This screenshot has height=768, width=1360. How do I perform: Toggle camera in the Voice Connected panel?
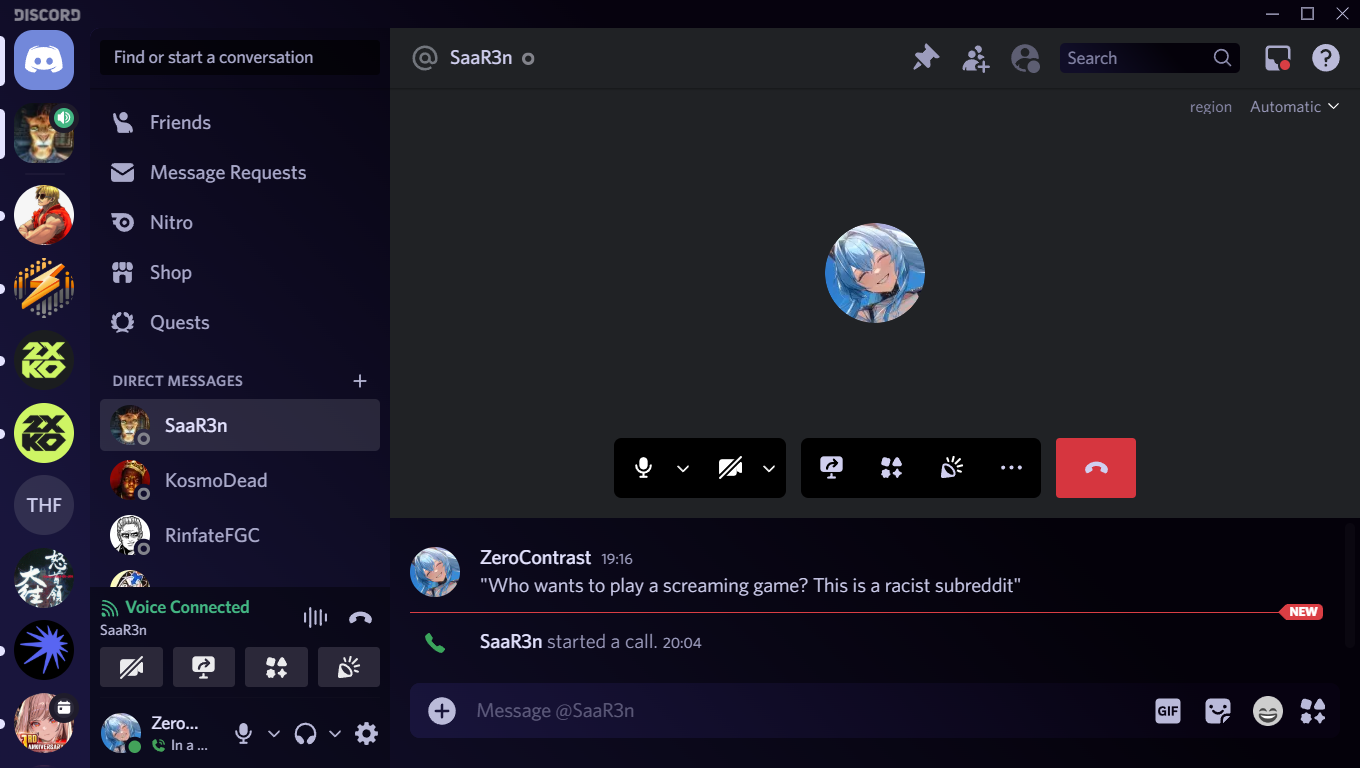[131, 667]
